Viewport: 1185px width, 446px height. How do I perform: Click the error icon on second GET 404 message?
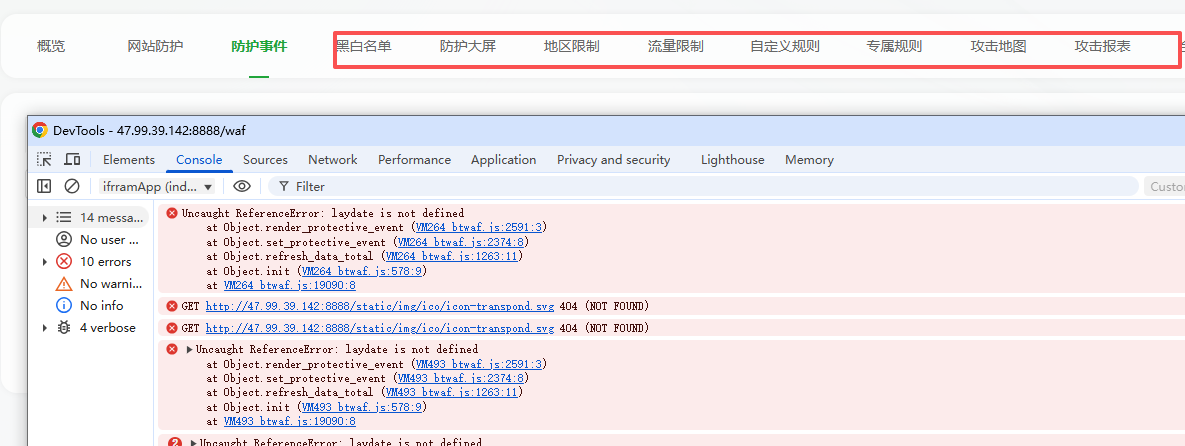pyautogui.click(x=172, y=328)
